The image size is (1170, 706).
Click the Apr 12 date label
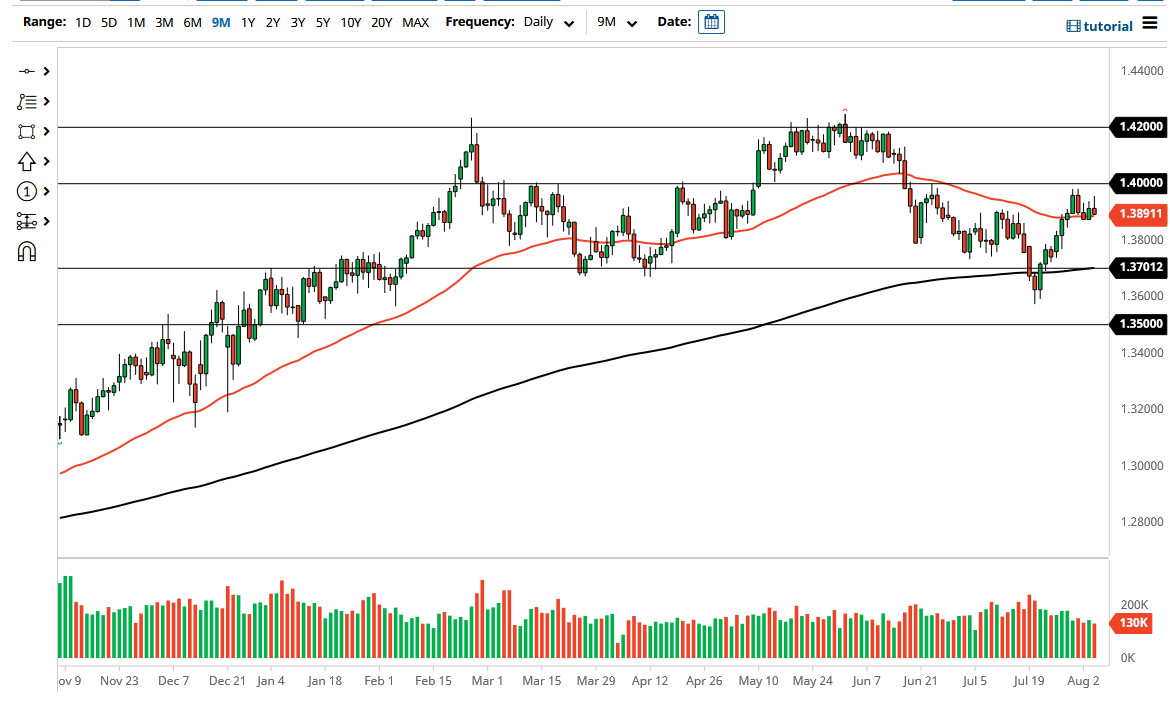pos(650,681)
